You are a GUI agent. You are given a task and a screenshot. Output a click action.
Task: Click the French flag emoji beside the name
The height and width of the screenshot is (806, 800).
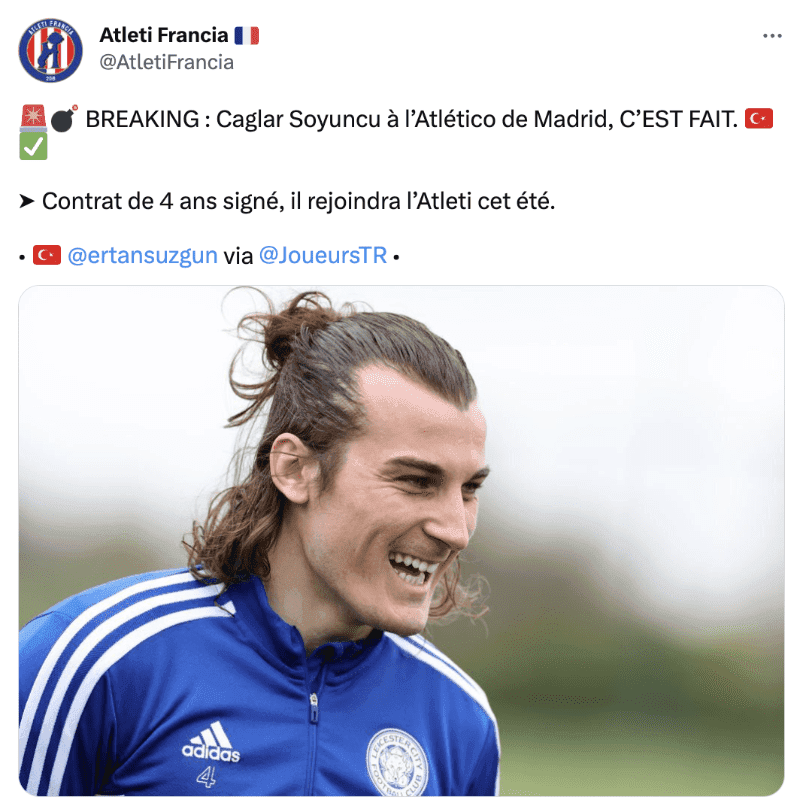(247, 35)
